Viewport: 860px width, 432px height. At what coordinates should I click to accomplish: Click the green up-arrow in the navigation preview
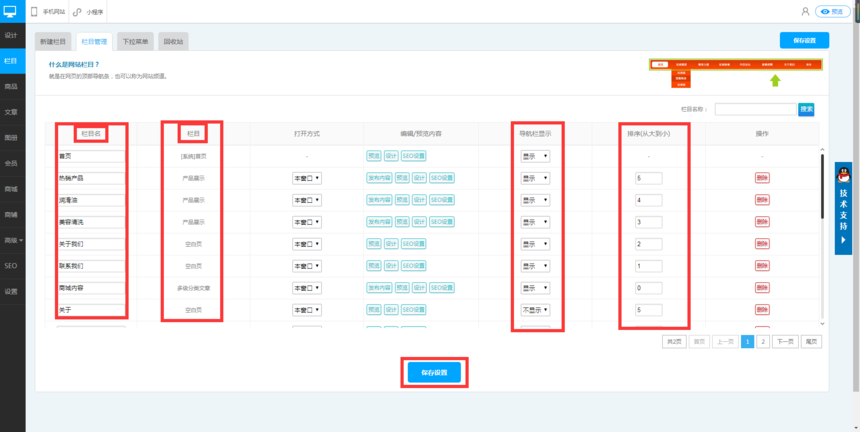(773, 80)
